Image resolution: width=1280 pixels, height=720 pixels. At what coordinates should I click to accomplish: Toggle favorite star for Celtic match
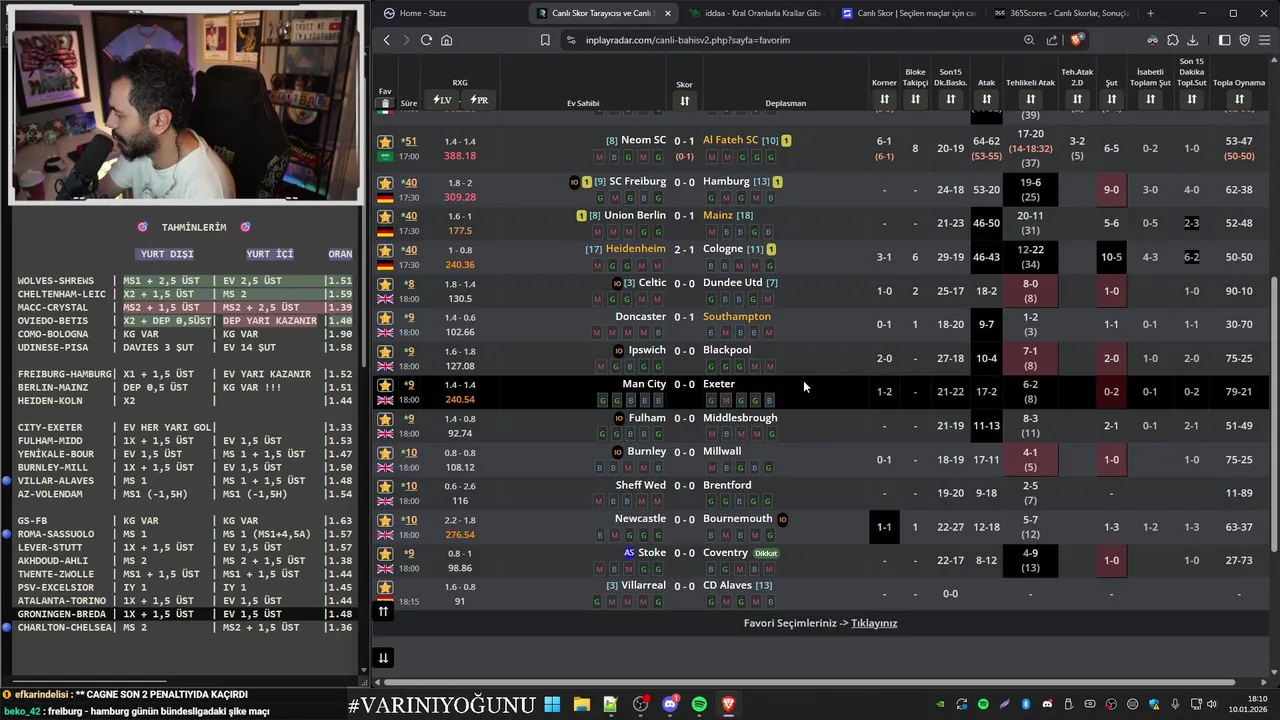(x=385, y=285)
